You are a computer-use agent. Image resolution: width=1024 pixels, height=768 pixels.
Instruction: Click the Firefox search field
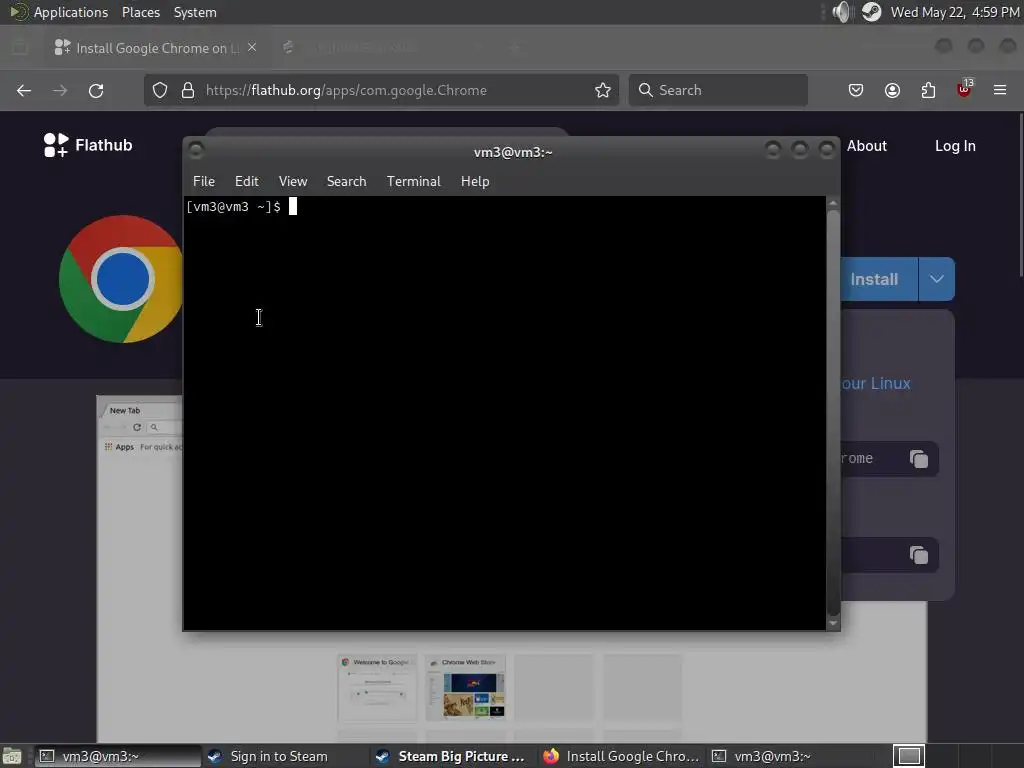click(x=718, y=90)
